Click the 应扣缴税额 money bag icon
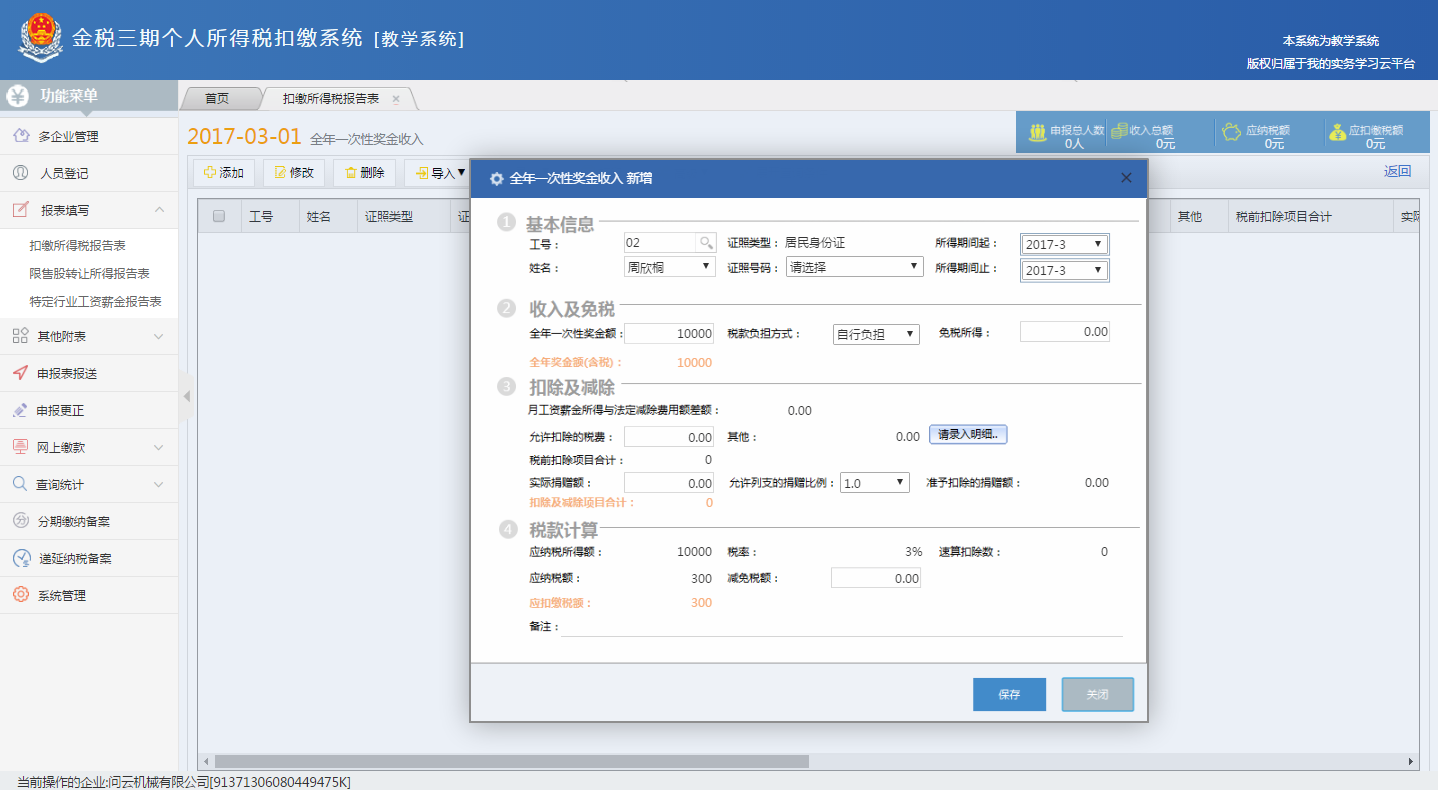The height and width of the screenshot is (790, 1438). coord(1337,130)
